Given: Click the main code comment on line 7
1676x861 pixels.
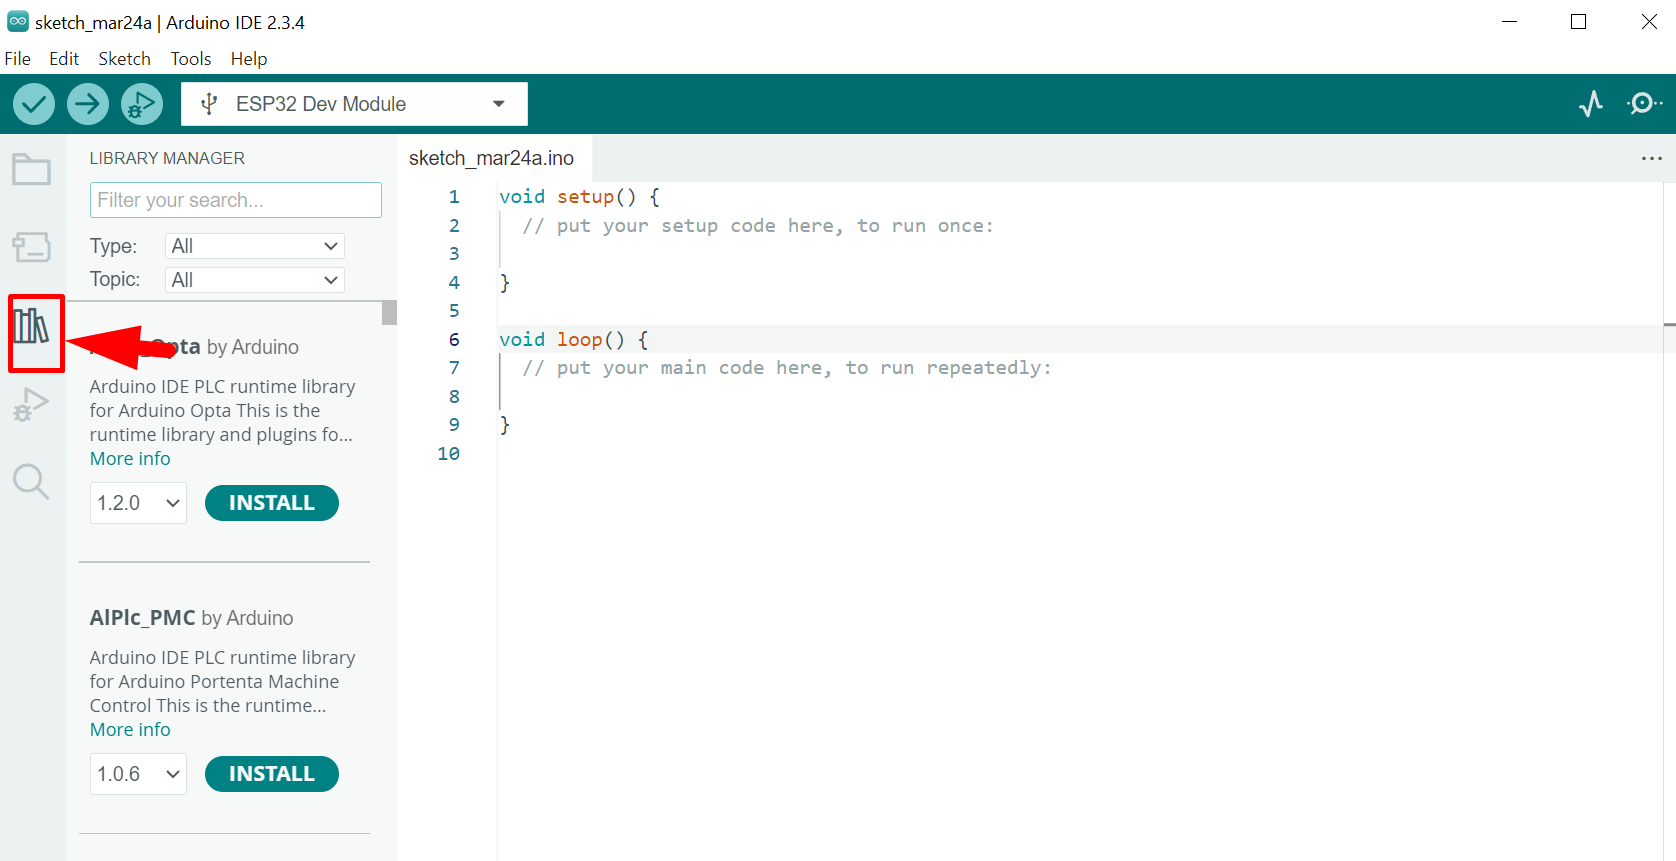Looking at the screenshot, I should [787, 368].
